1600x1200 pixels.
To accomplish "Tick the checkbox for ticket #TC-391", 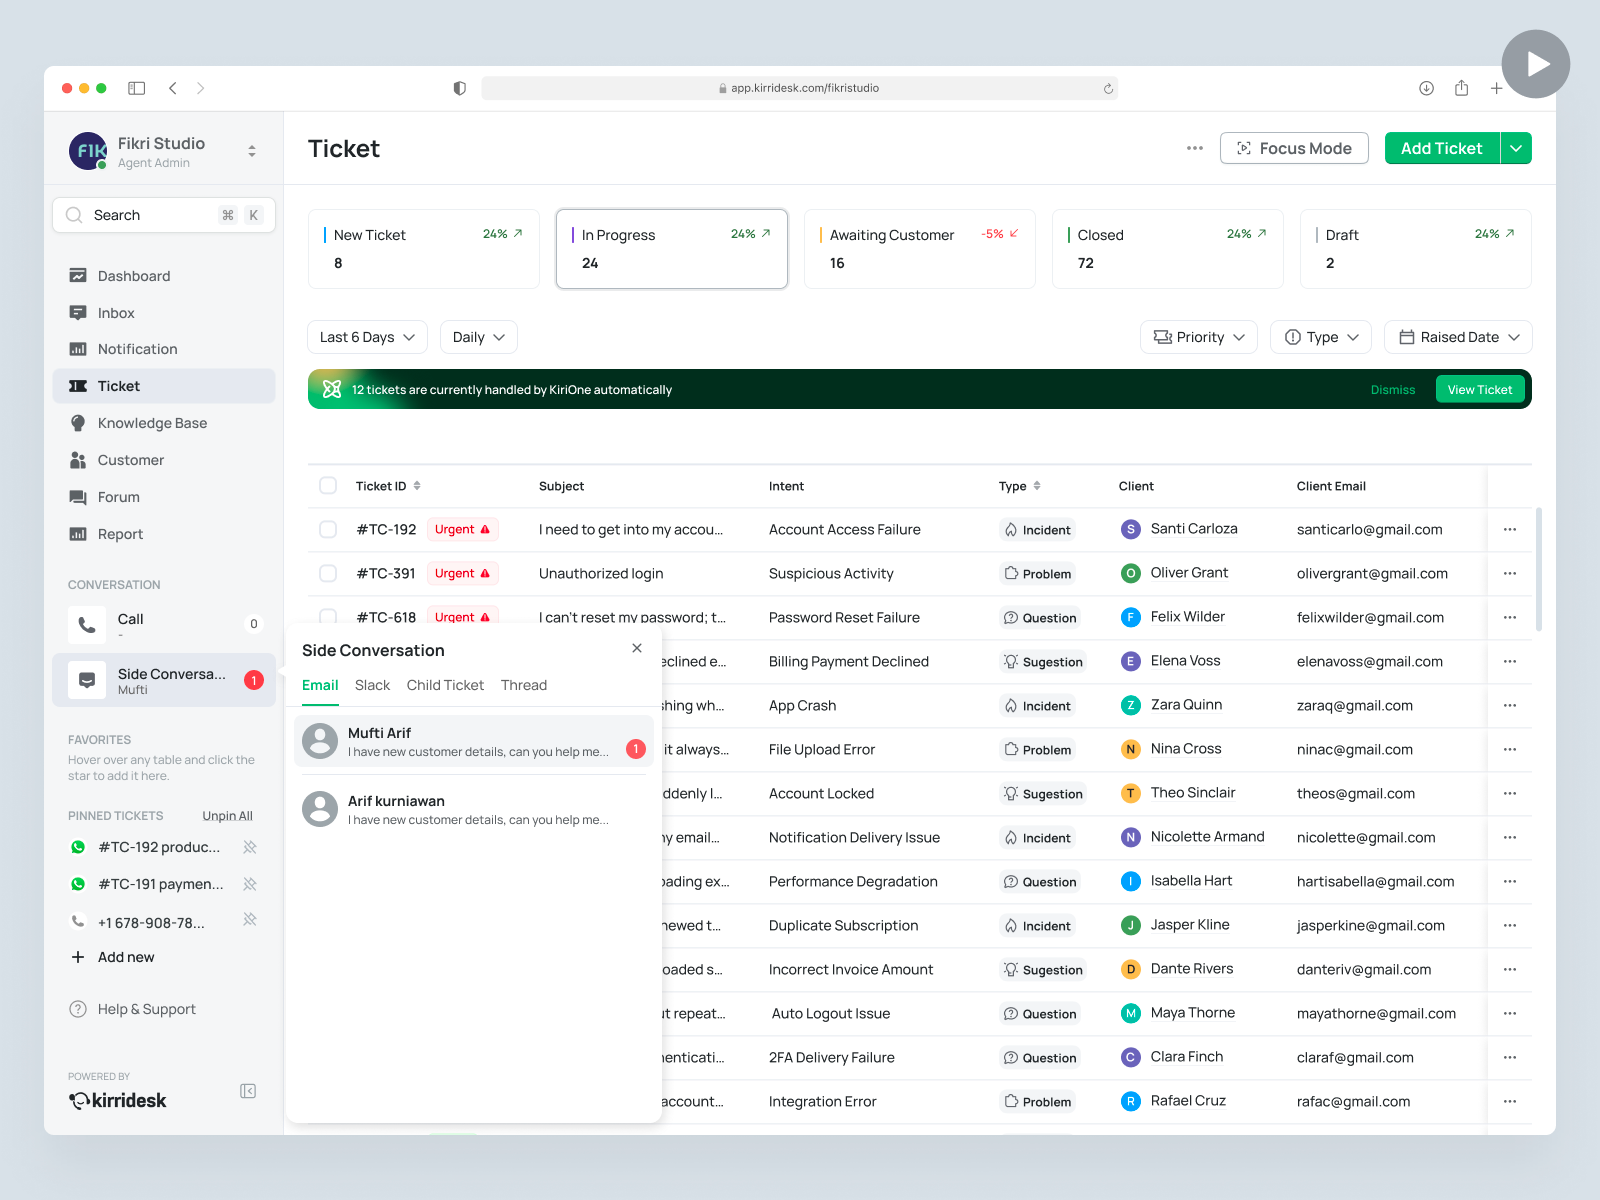I will (328, 573).
